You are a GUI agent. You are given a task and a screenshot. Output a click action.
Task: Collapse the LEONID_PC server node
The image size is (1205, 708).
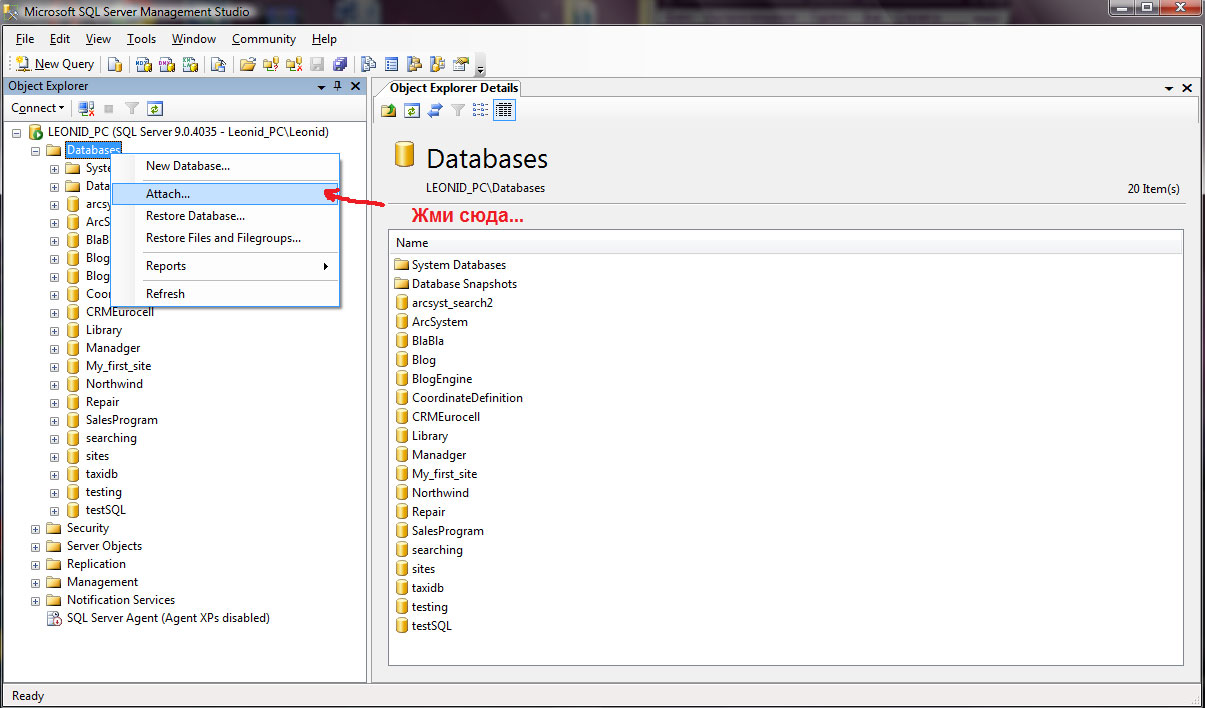(x=17, y=132)
